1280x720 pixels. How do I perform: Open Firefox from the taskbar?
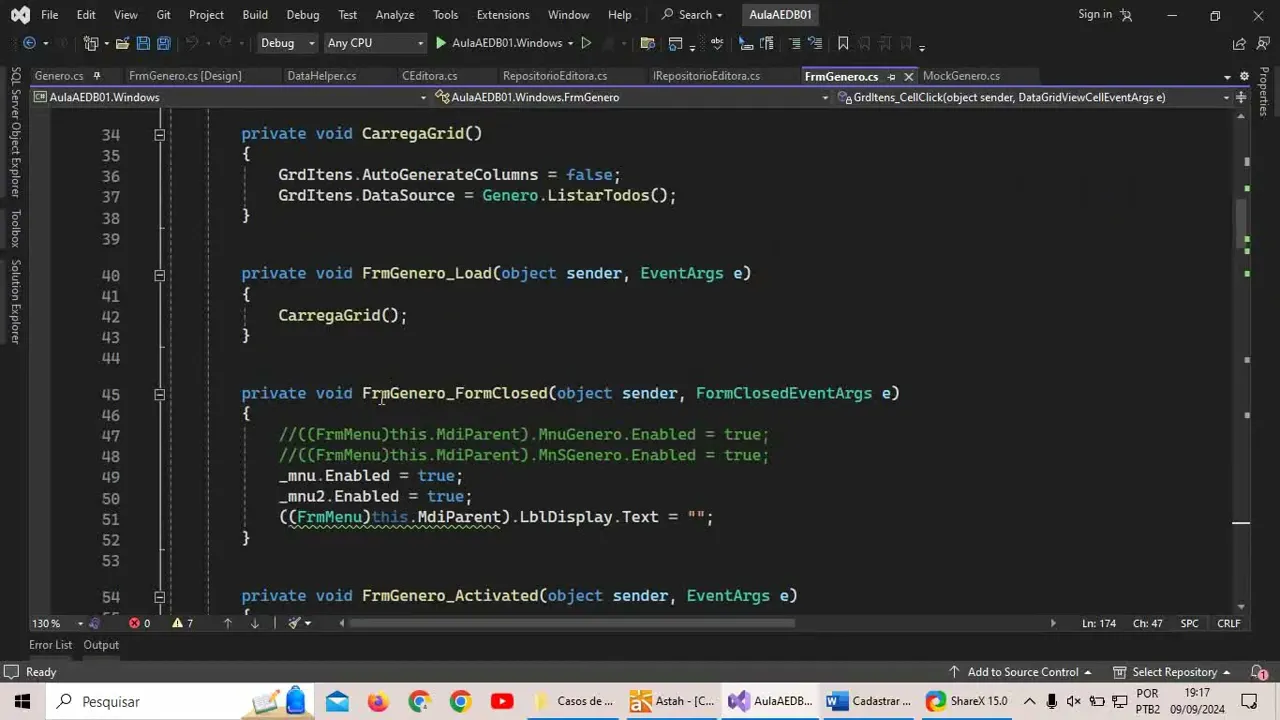pyautogui.click(x=378, y=701)
